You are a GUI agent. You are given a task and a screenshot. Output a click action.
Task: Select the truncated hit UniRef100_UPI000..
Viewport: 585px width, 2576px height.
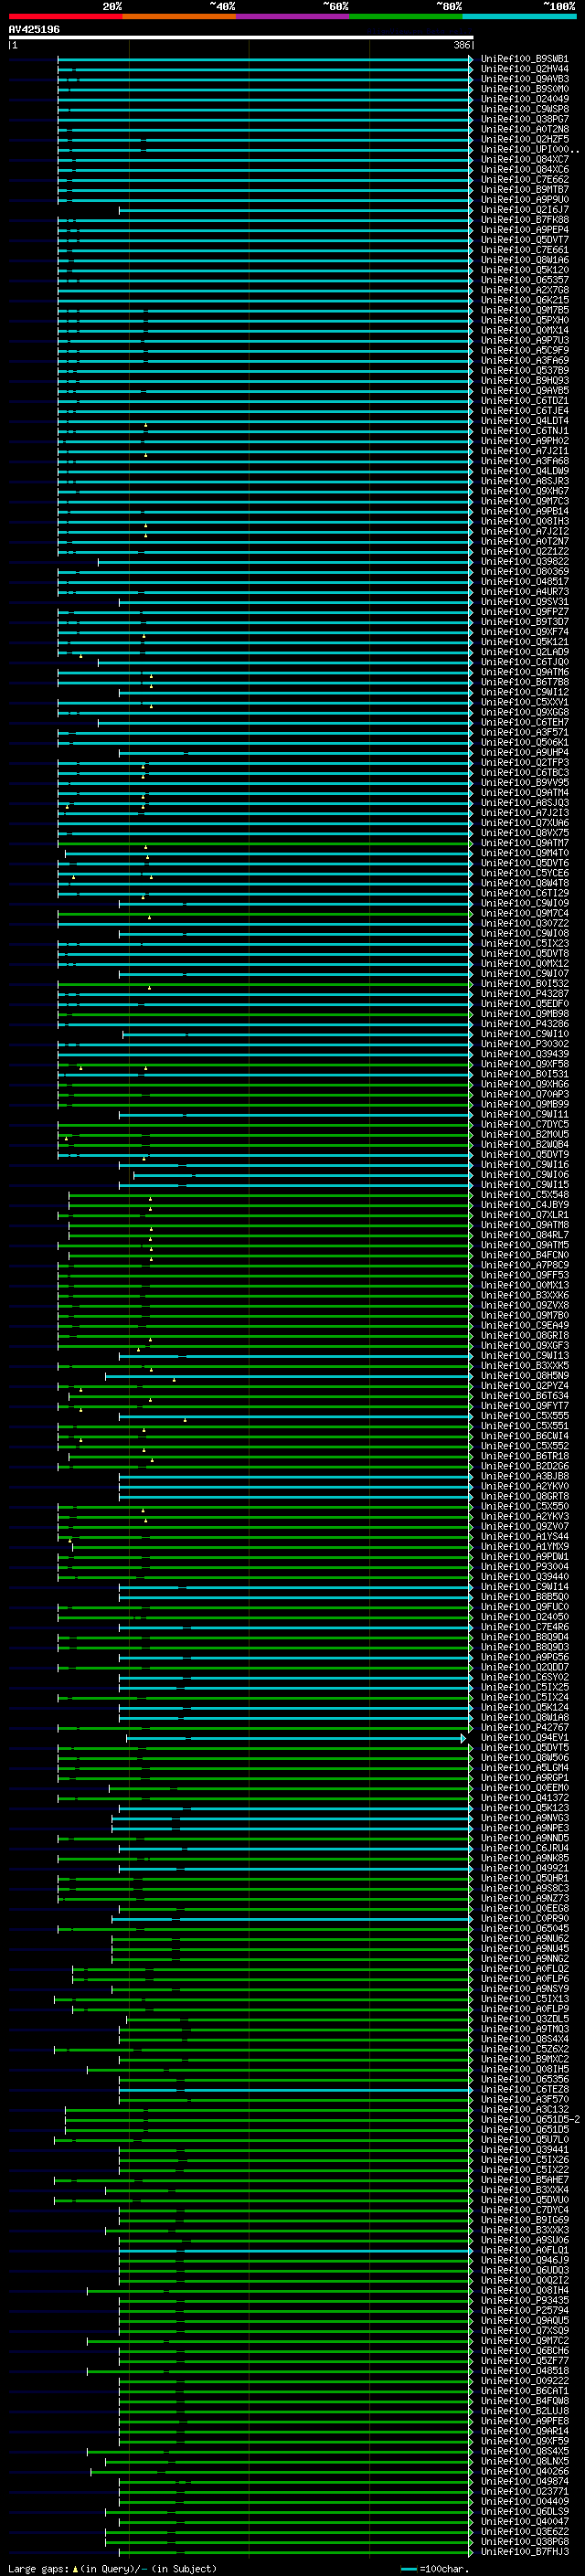(529, 149)
